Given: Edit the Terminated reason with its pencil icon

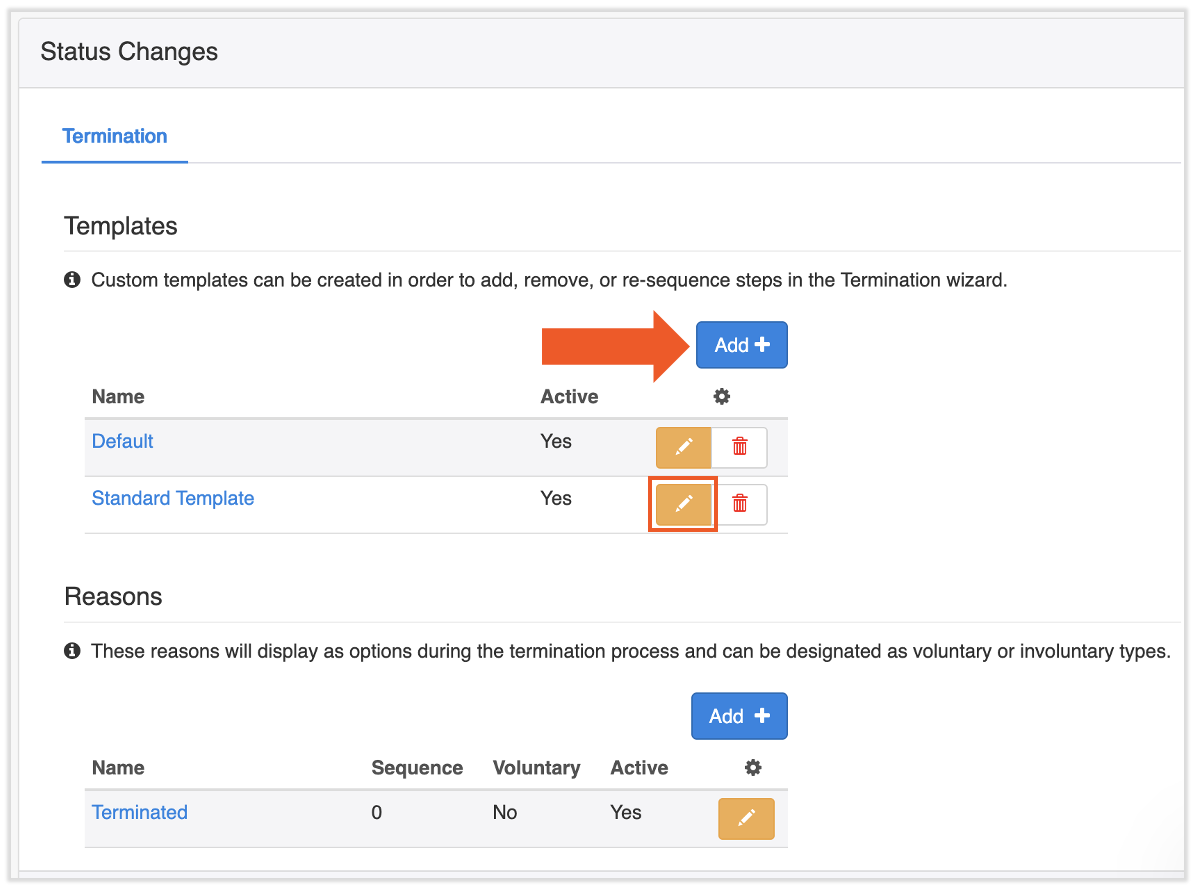Looking at the screenshot, I should [746, 818].
